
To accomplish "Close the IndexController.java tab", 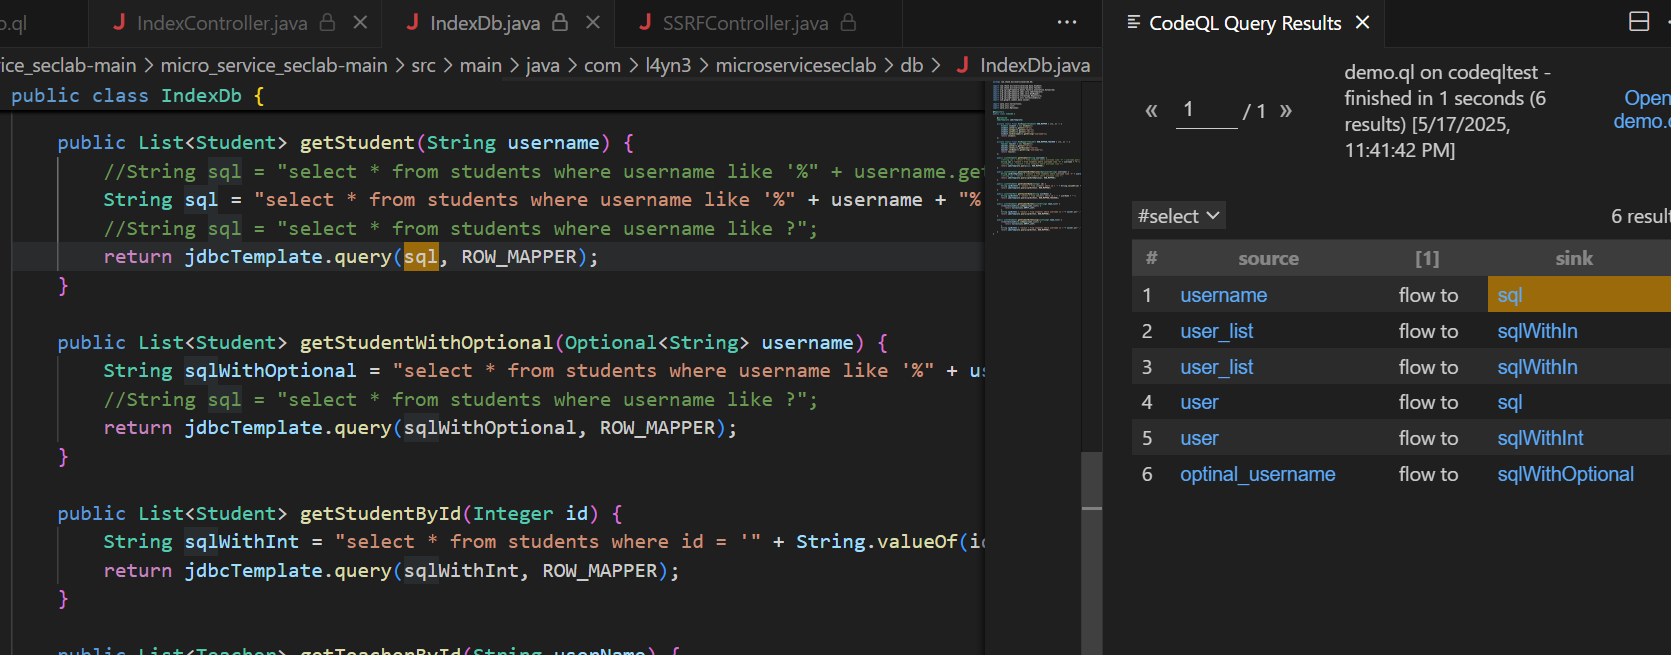I will pyautogui.click(x=360, y=22).
